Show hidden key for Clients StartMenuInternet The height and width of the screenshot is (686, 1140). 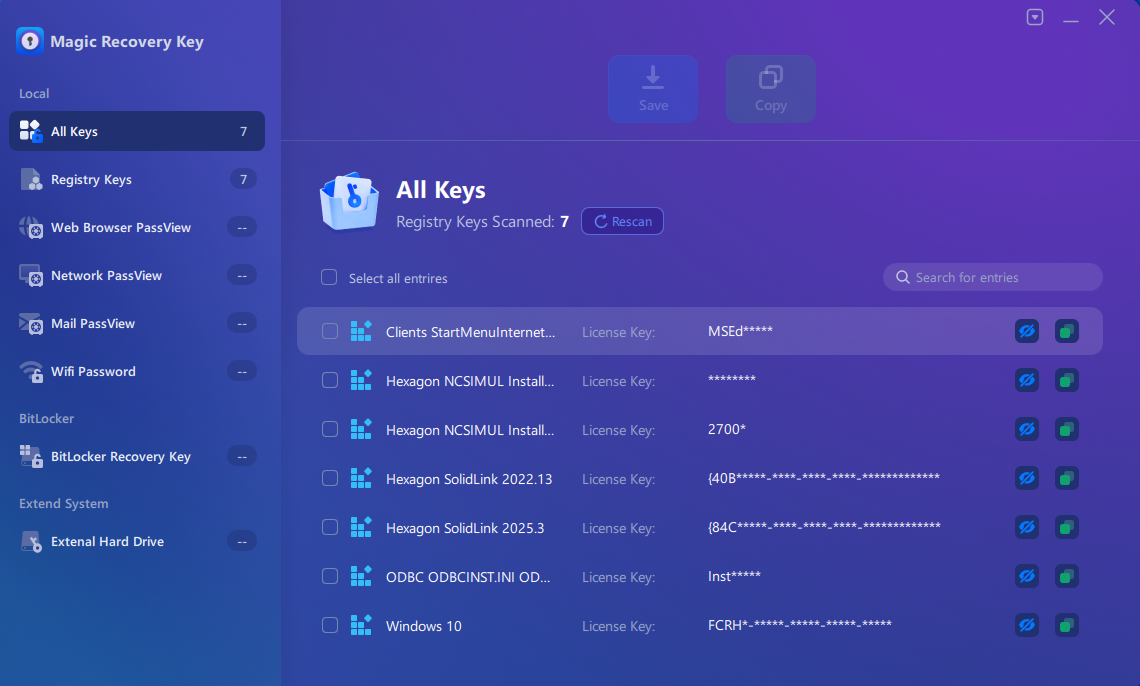tap(1026, 331)
